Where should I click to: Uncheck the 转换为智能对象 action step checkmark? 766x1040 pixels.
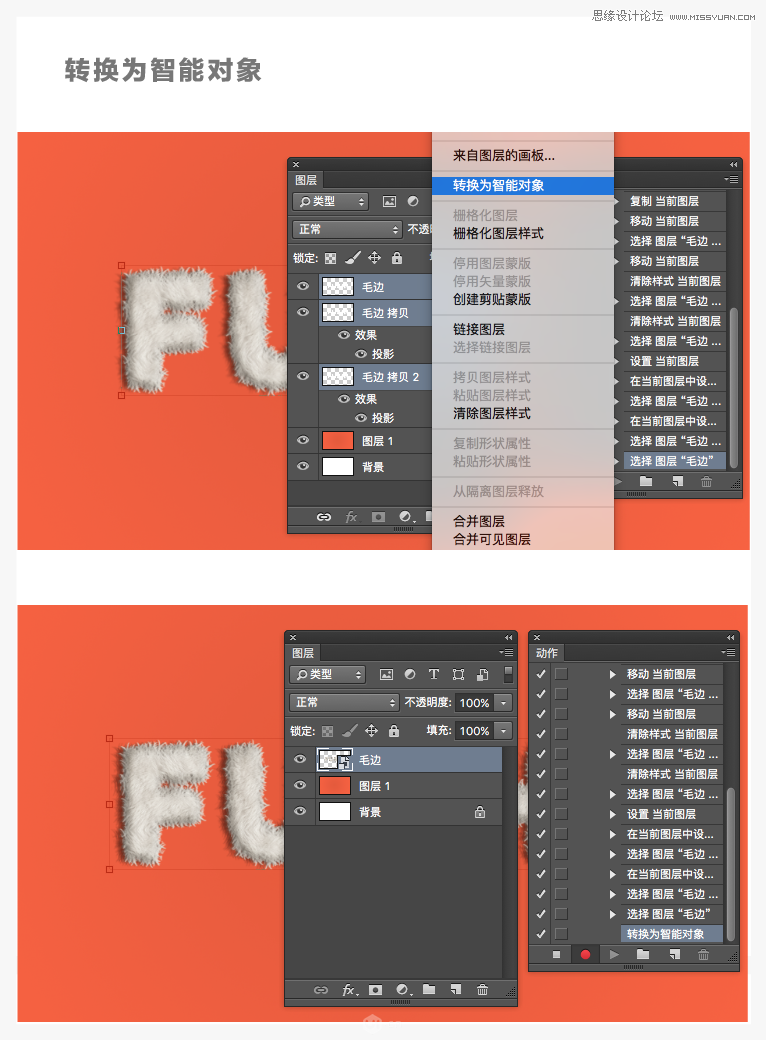coord(541,934)
